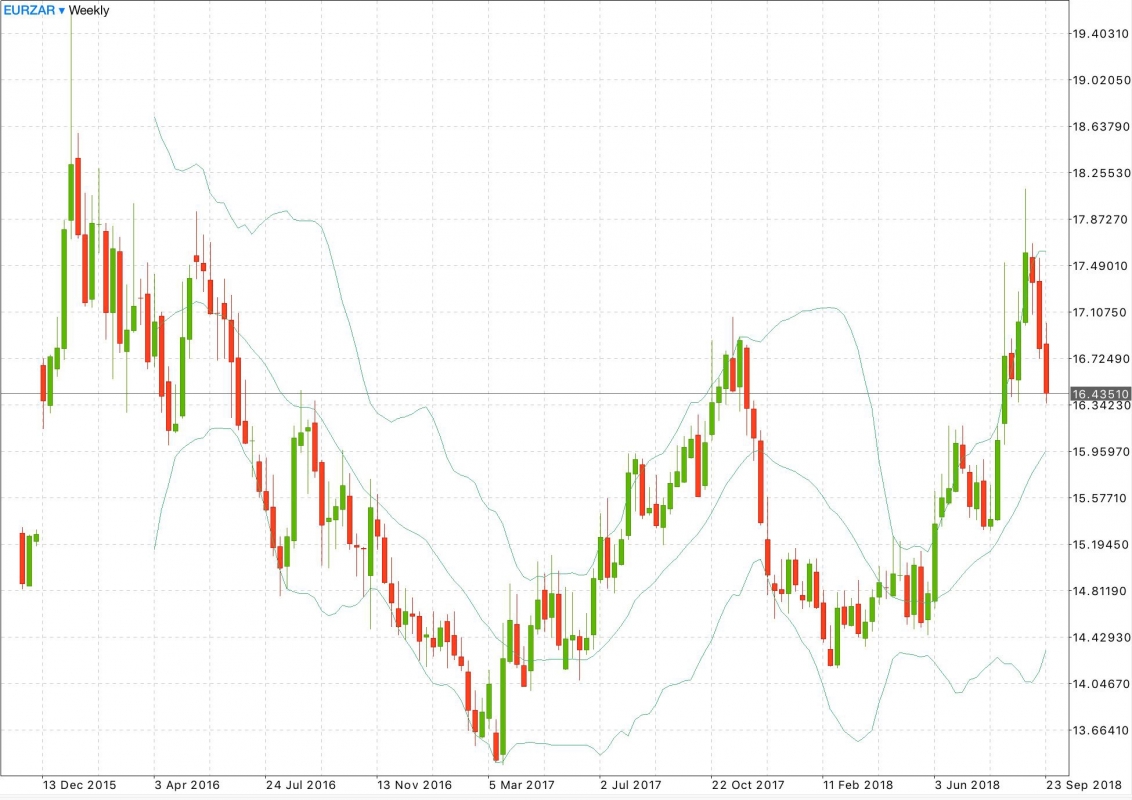1132x800 pixels.
Task: Click the 15.95970 price axis label
Action: [1100, 452]
